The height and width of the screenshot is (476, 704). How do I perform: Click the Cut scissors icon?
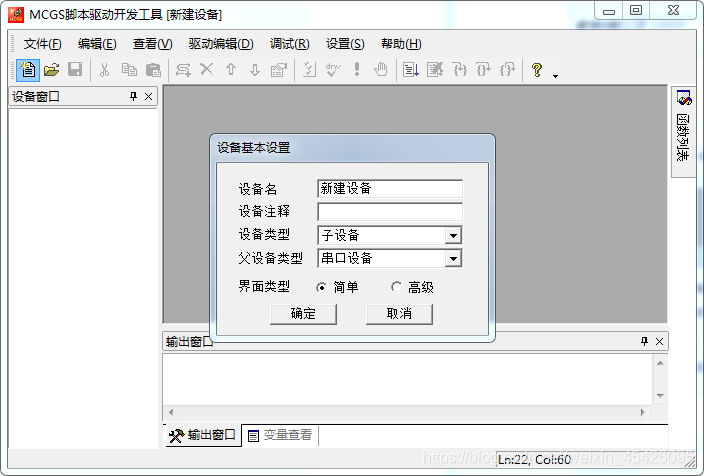(104, 70)
